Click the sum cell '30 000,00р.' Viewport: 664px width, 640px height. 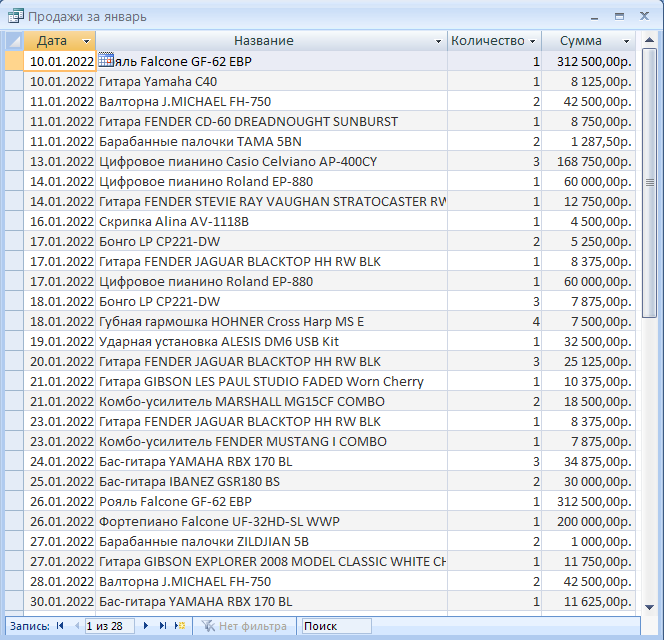588,482
